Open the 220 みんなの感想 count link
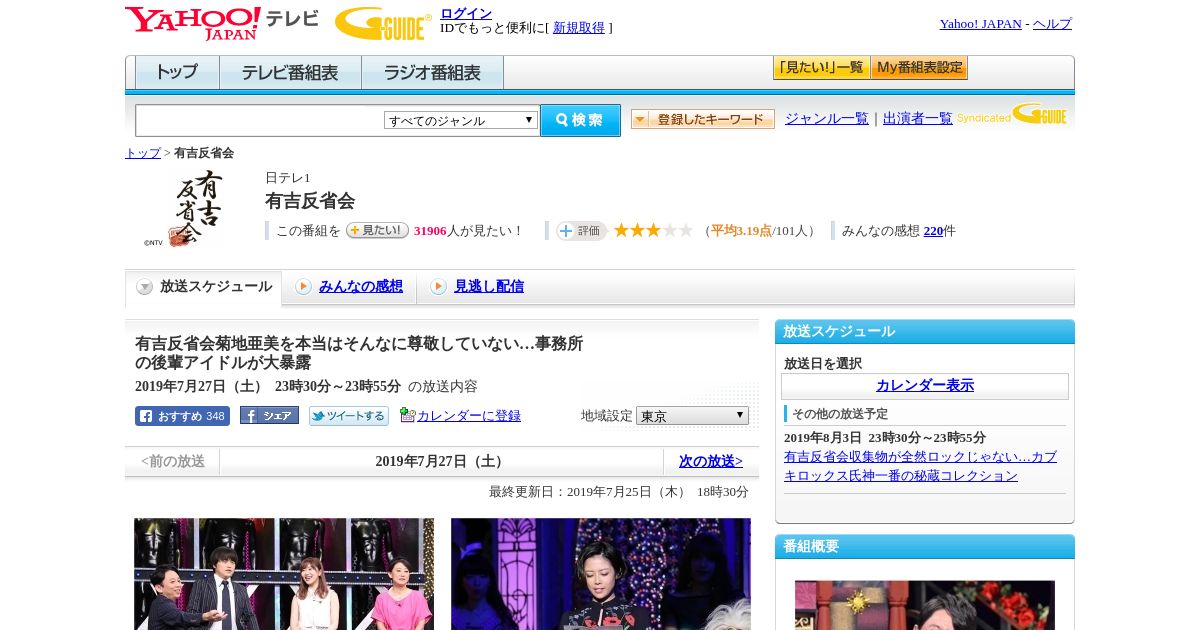 coord(934,231)
